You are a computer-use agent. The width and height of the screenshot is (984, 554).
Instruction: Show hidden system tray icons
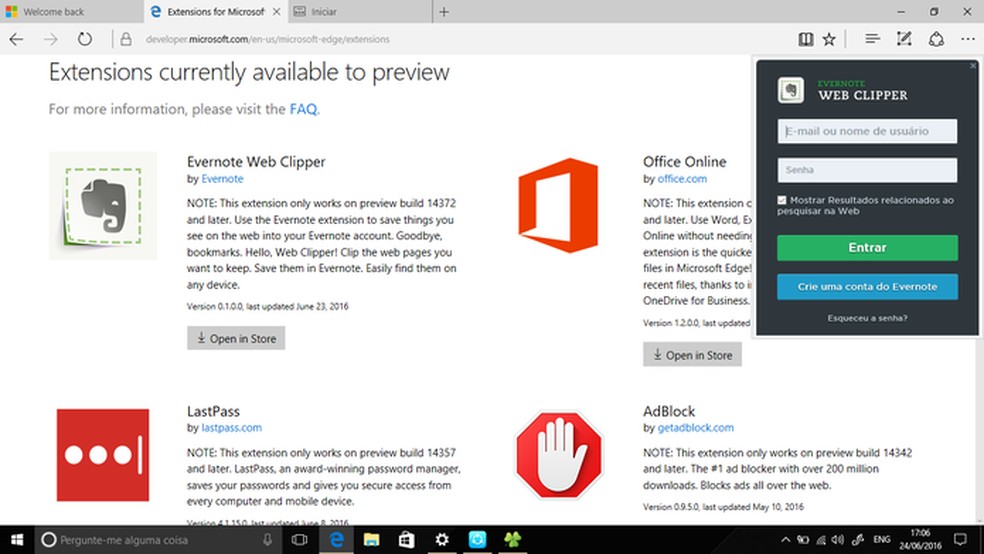pos(786,540)
